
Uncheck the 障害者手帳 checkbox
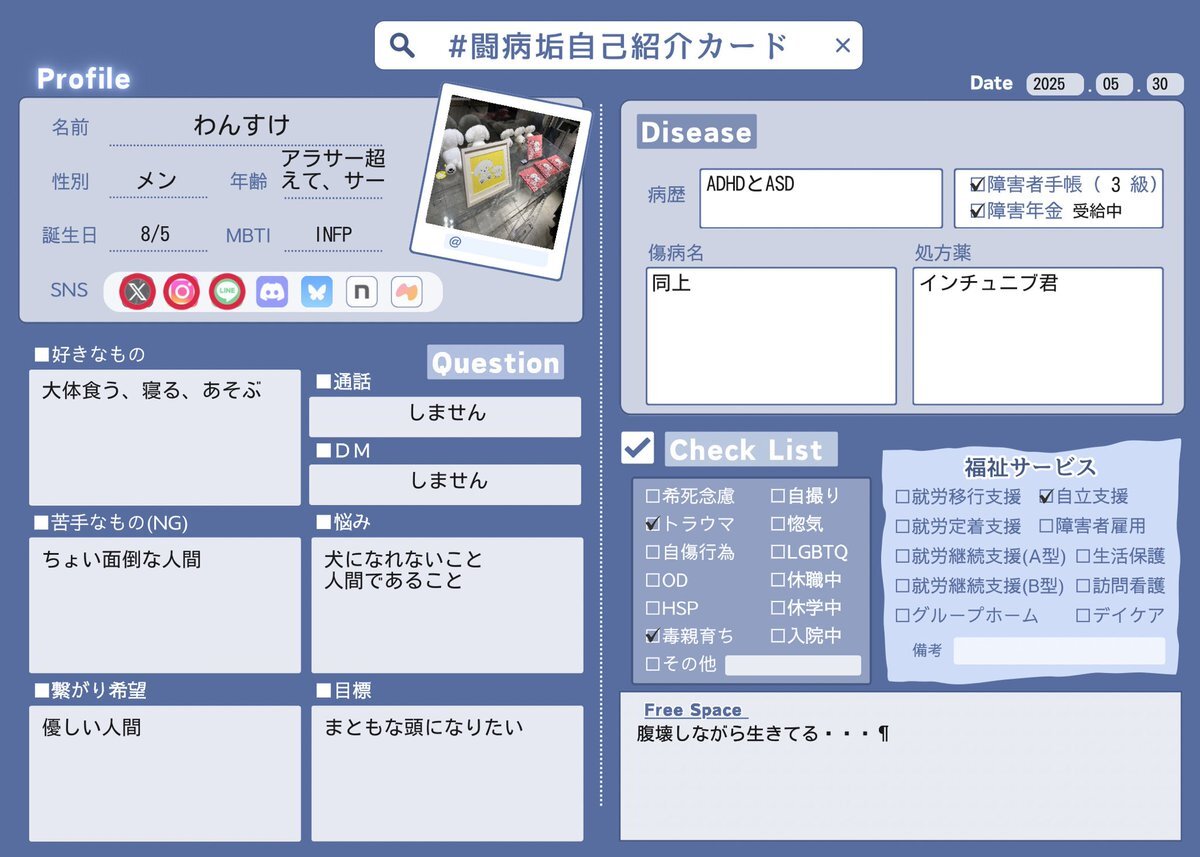point(977,185)
